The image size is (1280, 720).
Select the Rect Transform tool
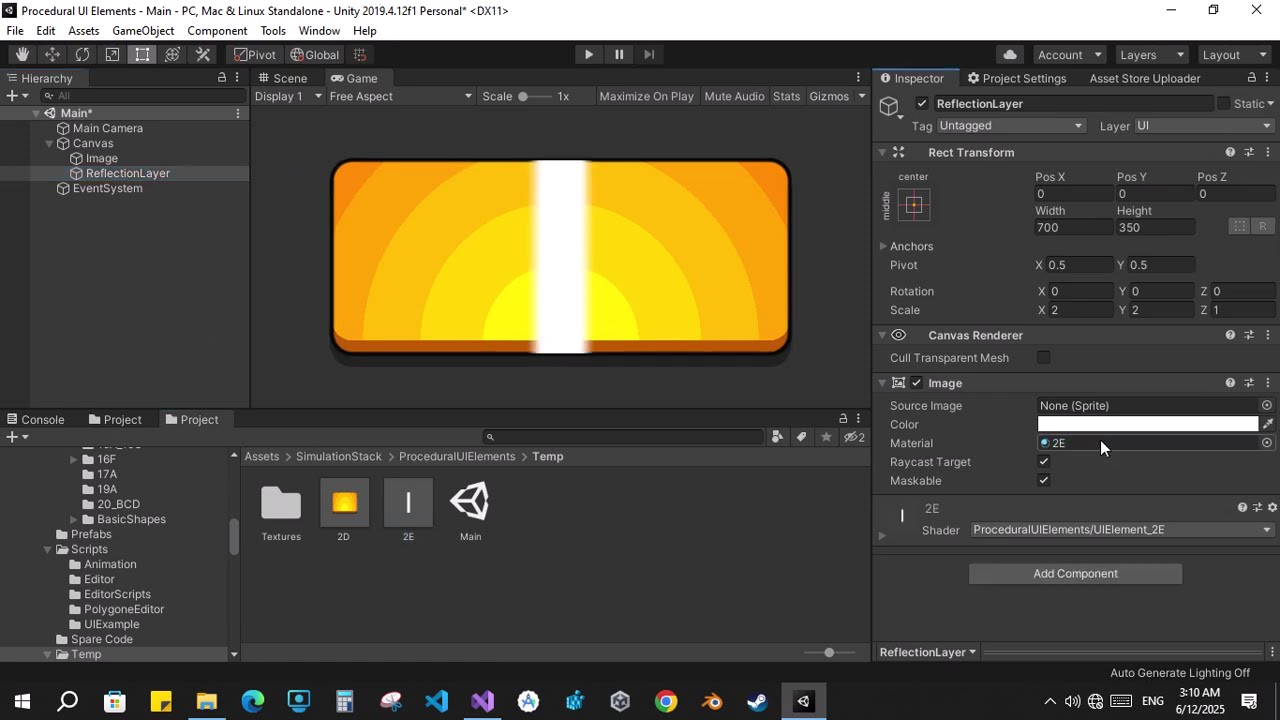pos(142,55)
